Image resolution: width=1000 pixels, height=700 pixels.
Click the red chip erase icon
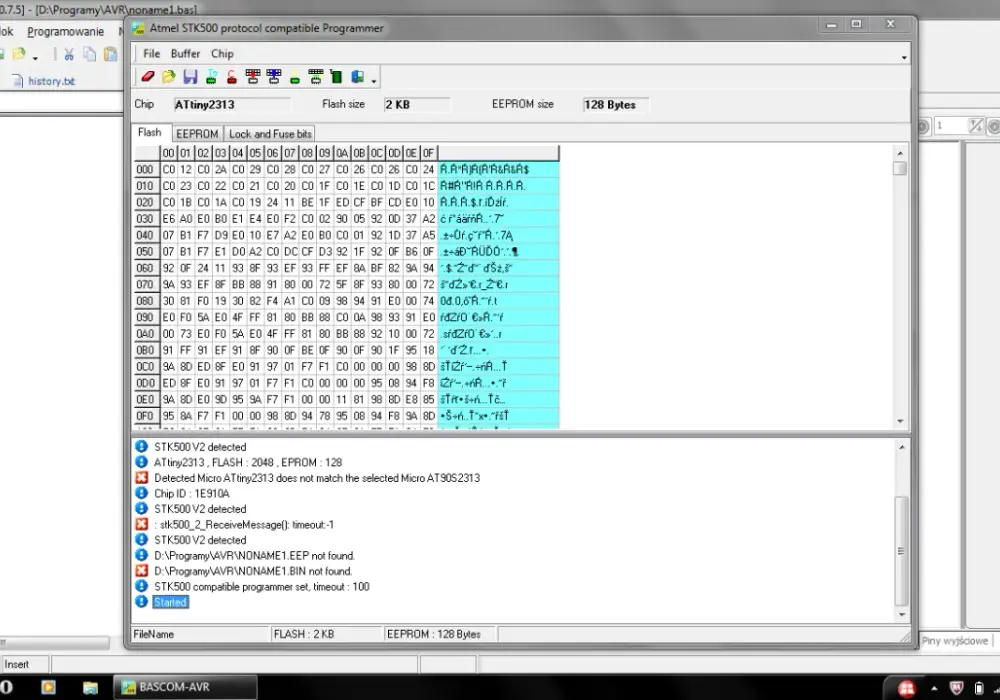pyautogui.click(x=232, y=77)
